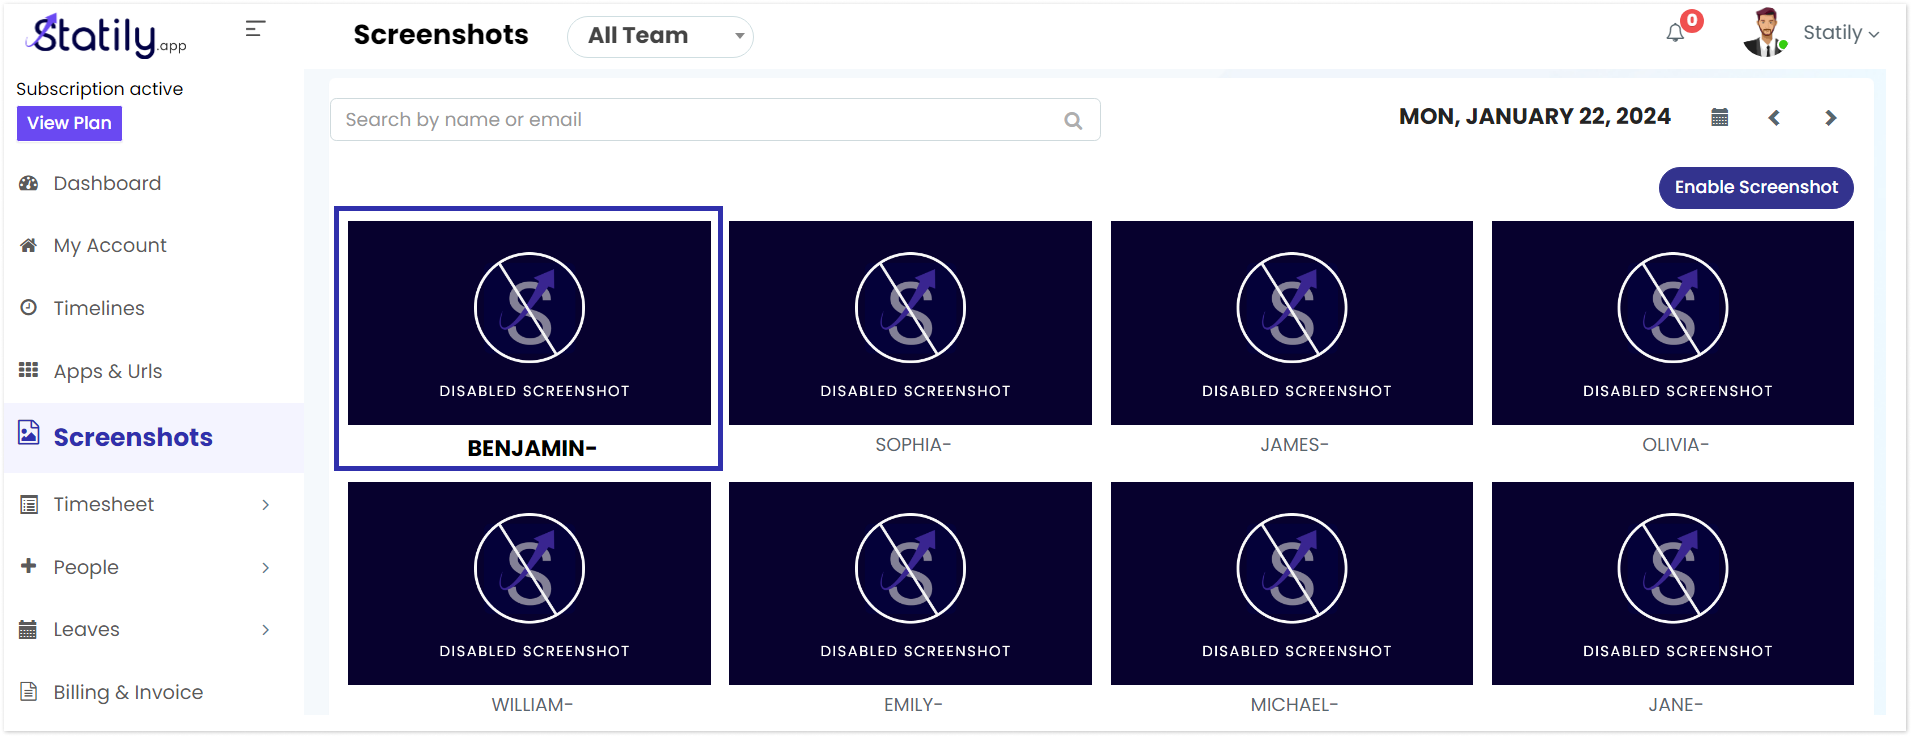
Task: Click the Timelines clock icon
Action: pos(29,307)
